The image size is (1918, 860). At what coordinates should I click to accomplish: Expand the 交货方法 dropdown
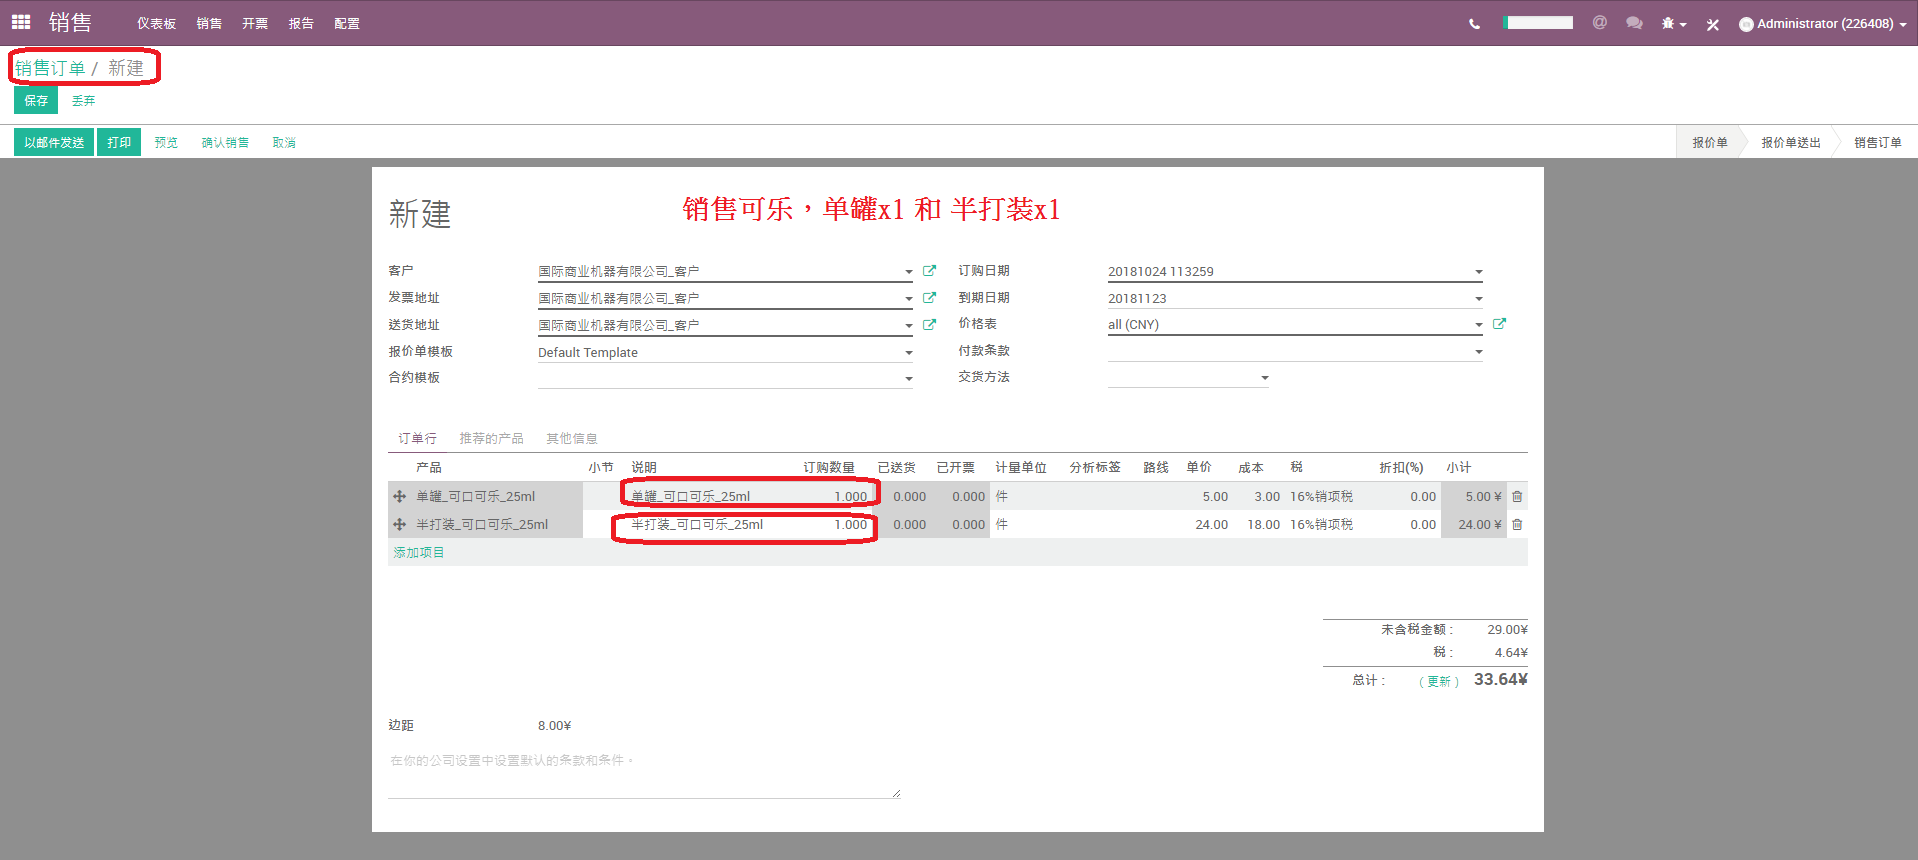pos(1265,378)
